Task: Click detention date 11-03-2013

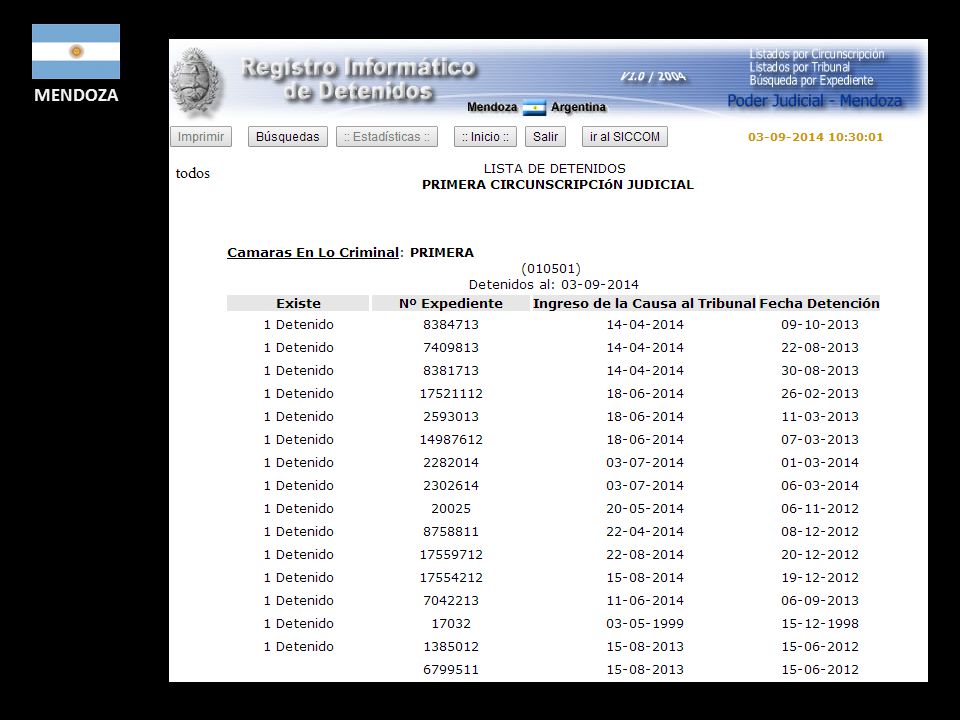Action: [x=820, y=416]
